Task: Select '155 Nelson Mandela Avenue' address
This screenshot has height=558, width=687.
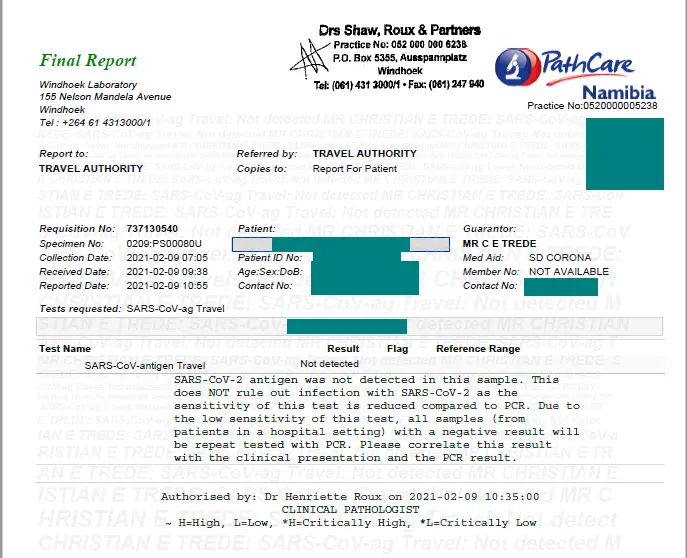Action: pyautogui.click(x=105, y=97)
